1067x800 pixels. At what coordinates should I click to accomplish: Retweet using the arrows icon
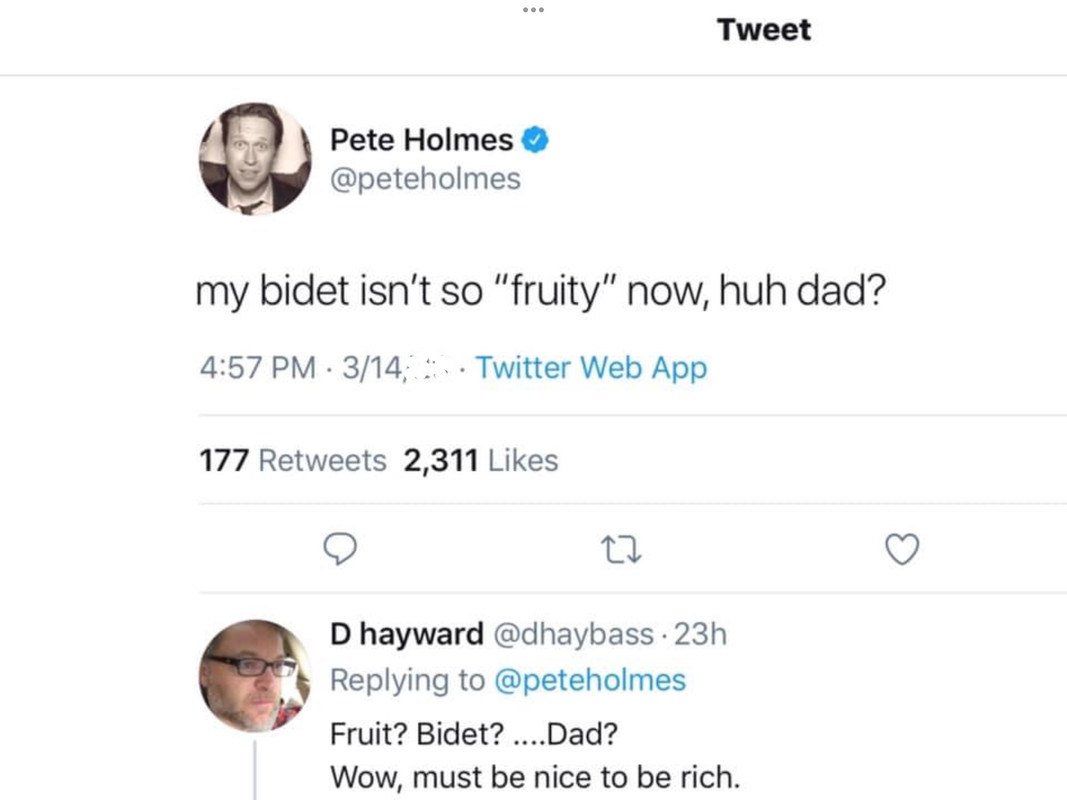coord(621,549)
